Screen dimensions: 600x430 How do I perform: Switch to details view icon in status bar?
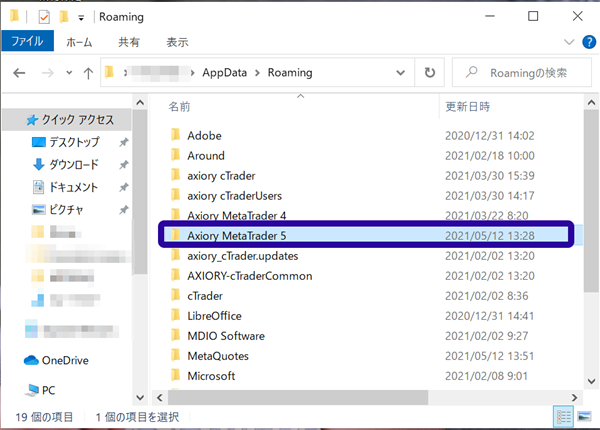coord(564,417)
